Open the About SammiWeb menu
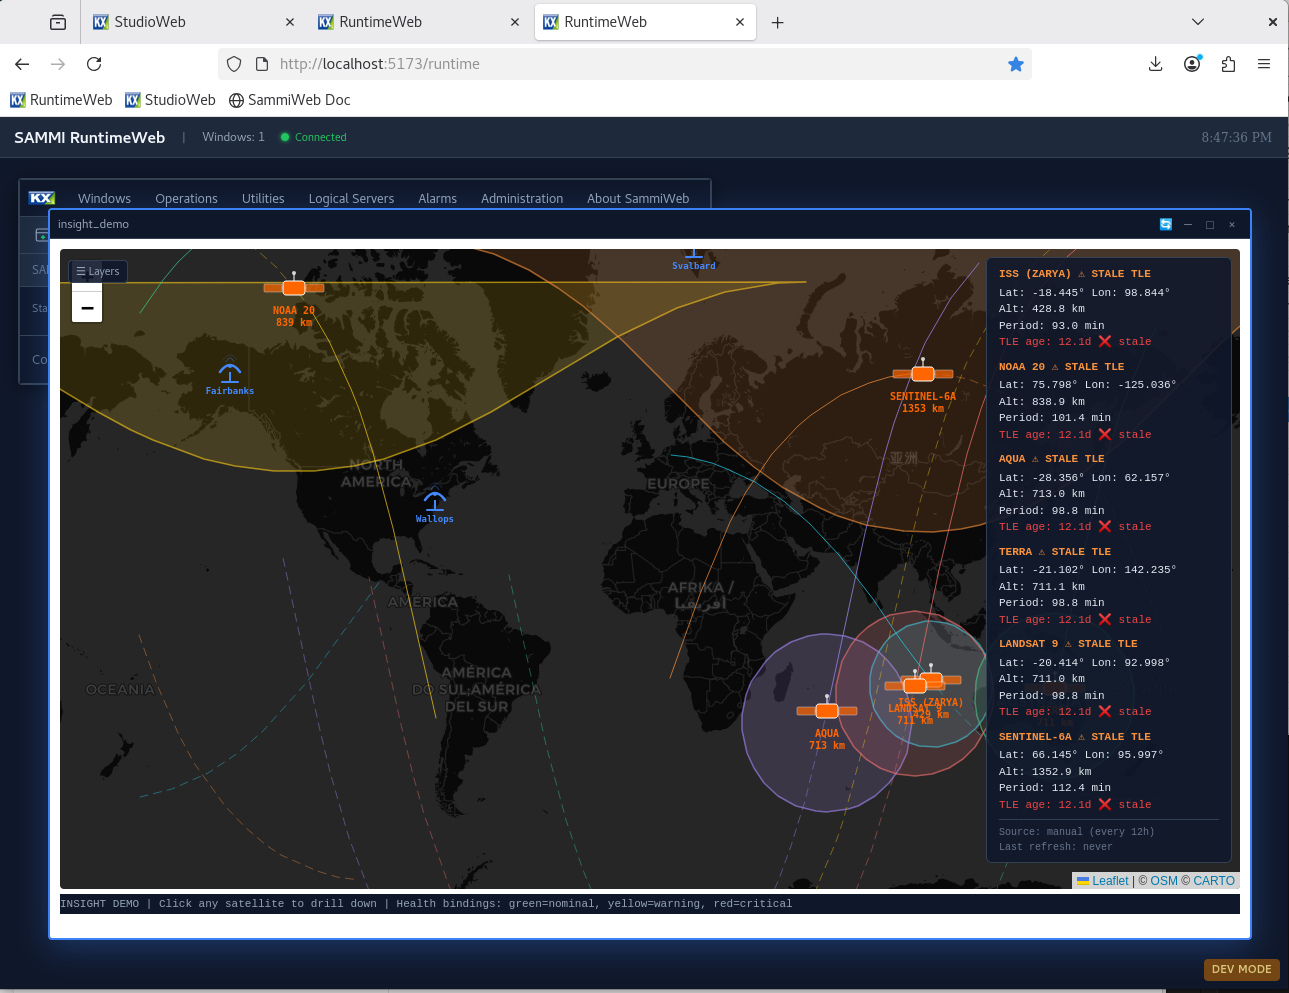This screenshot has width=1289, height=993. [x=638, y=198]
